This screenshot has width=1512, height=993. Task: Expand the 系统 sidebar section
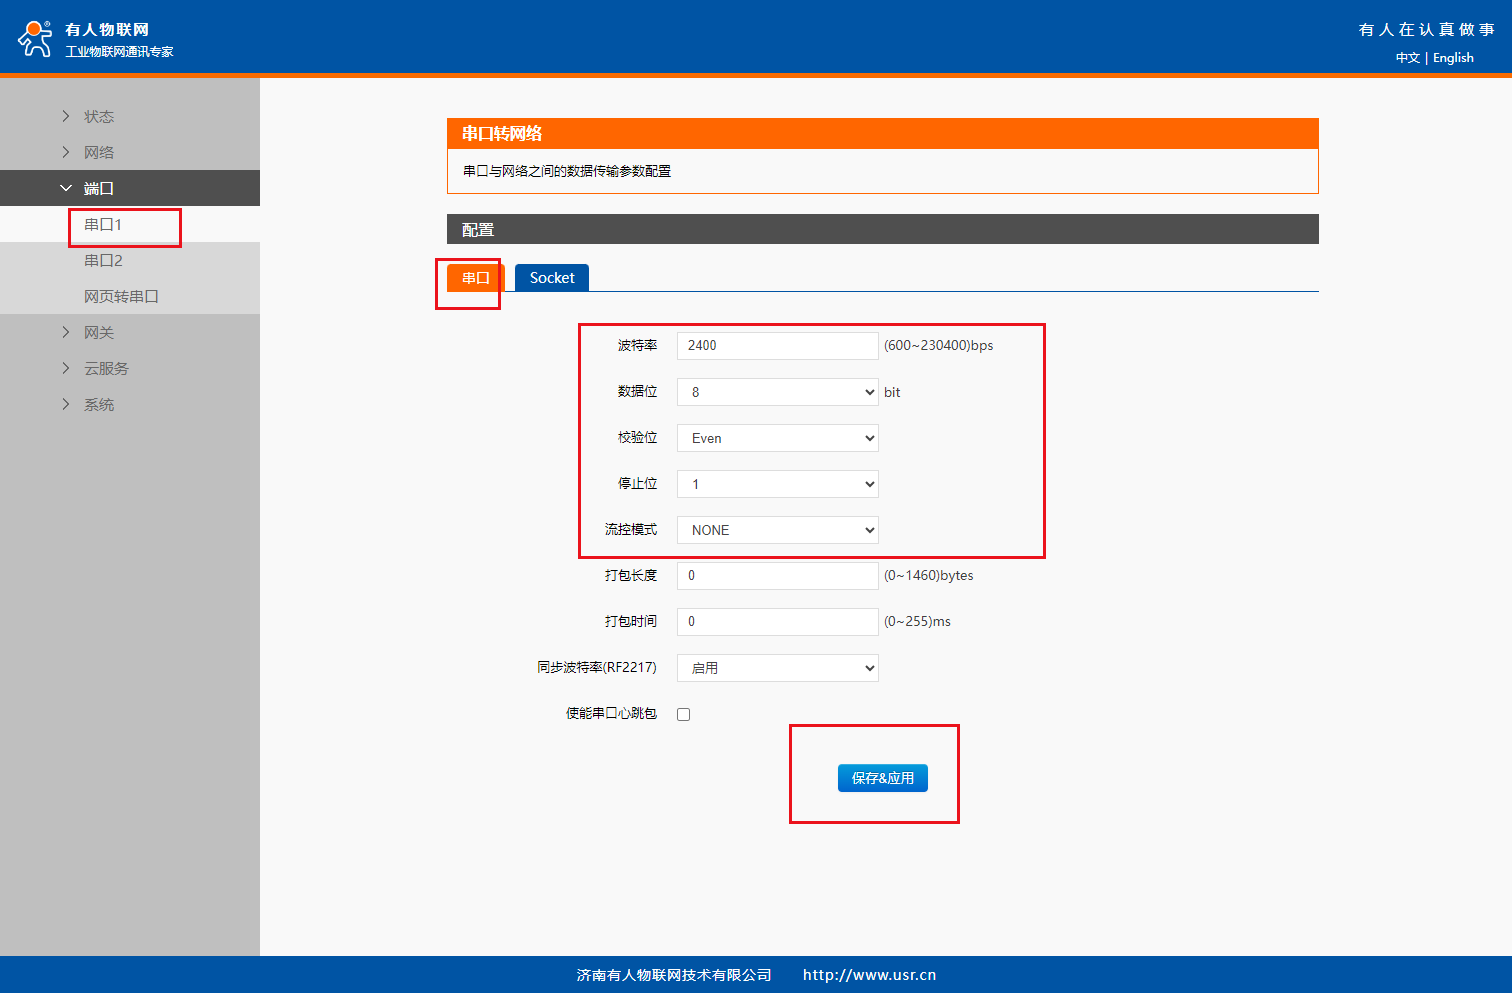98,404
